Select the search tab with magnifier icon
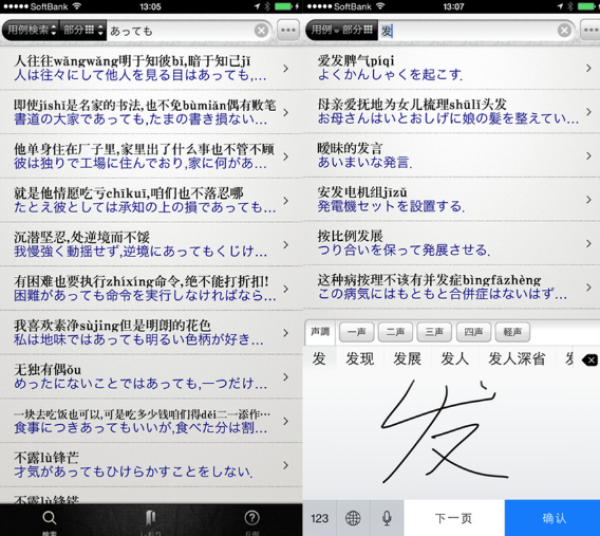 pos(49,521)
